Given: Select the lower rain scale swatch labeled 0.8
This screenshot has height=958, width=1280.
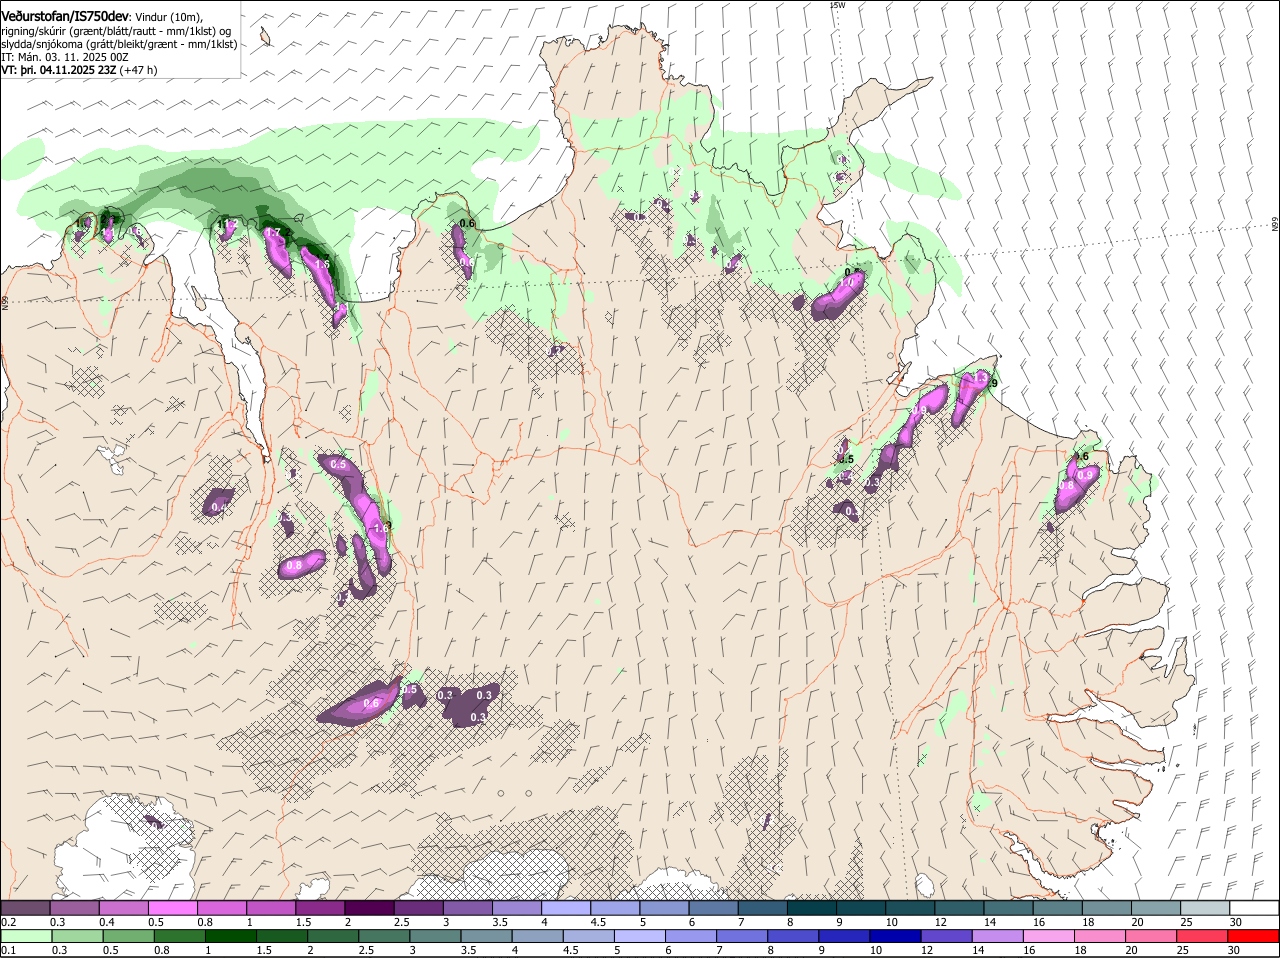Looking at the screenshot, I should [179, 936].
